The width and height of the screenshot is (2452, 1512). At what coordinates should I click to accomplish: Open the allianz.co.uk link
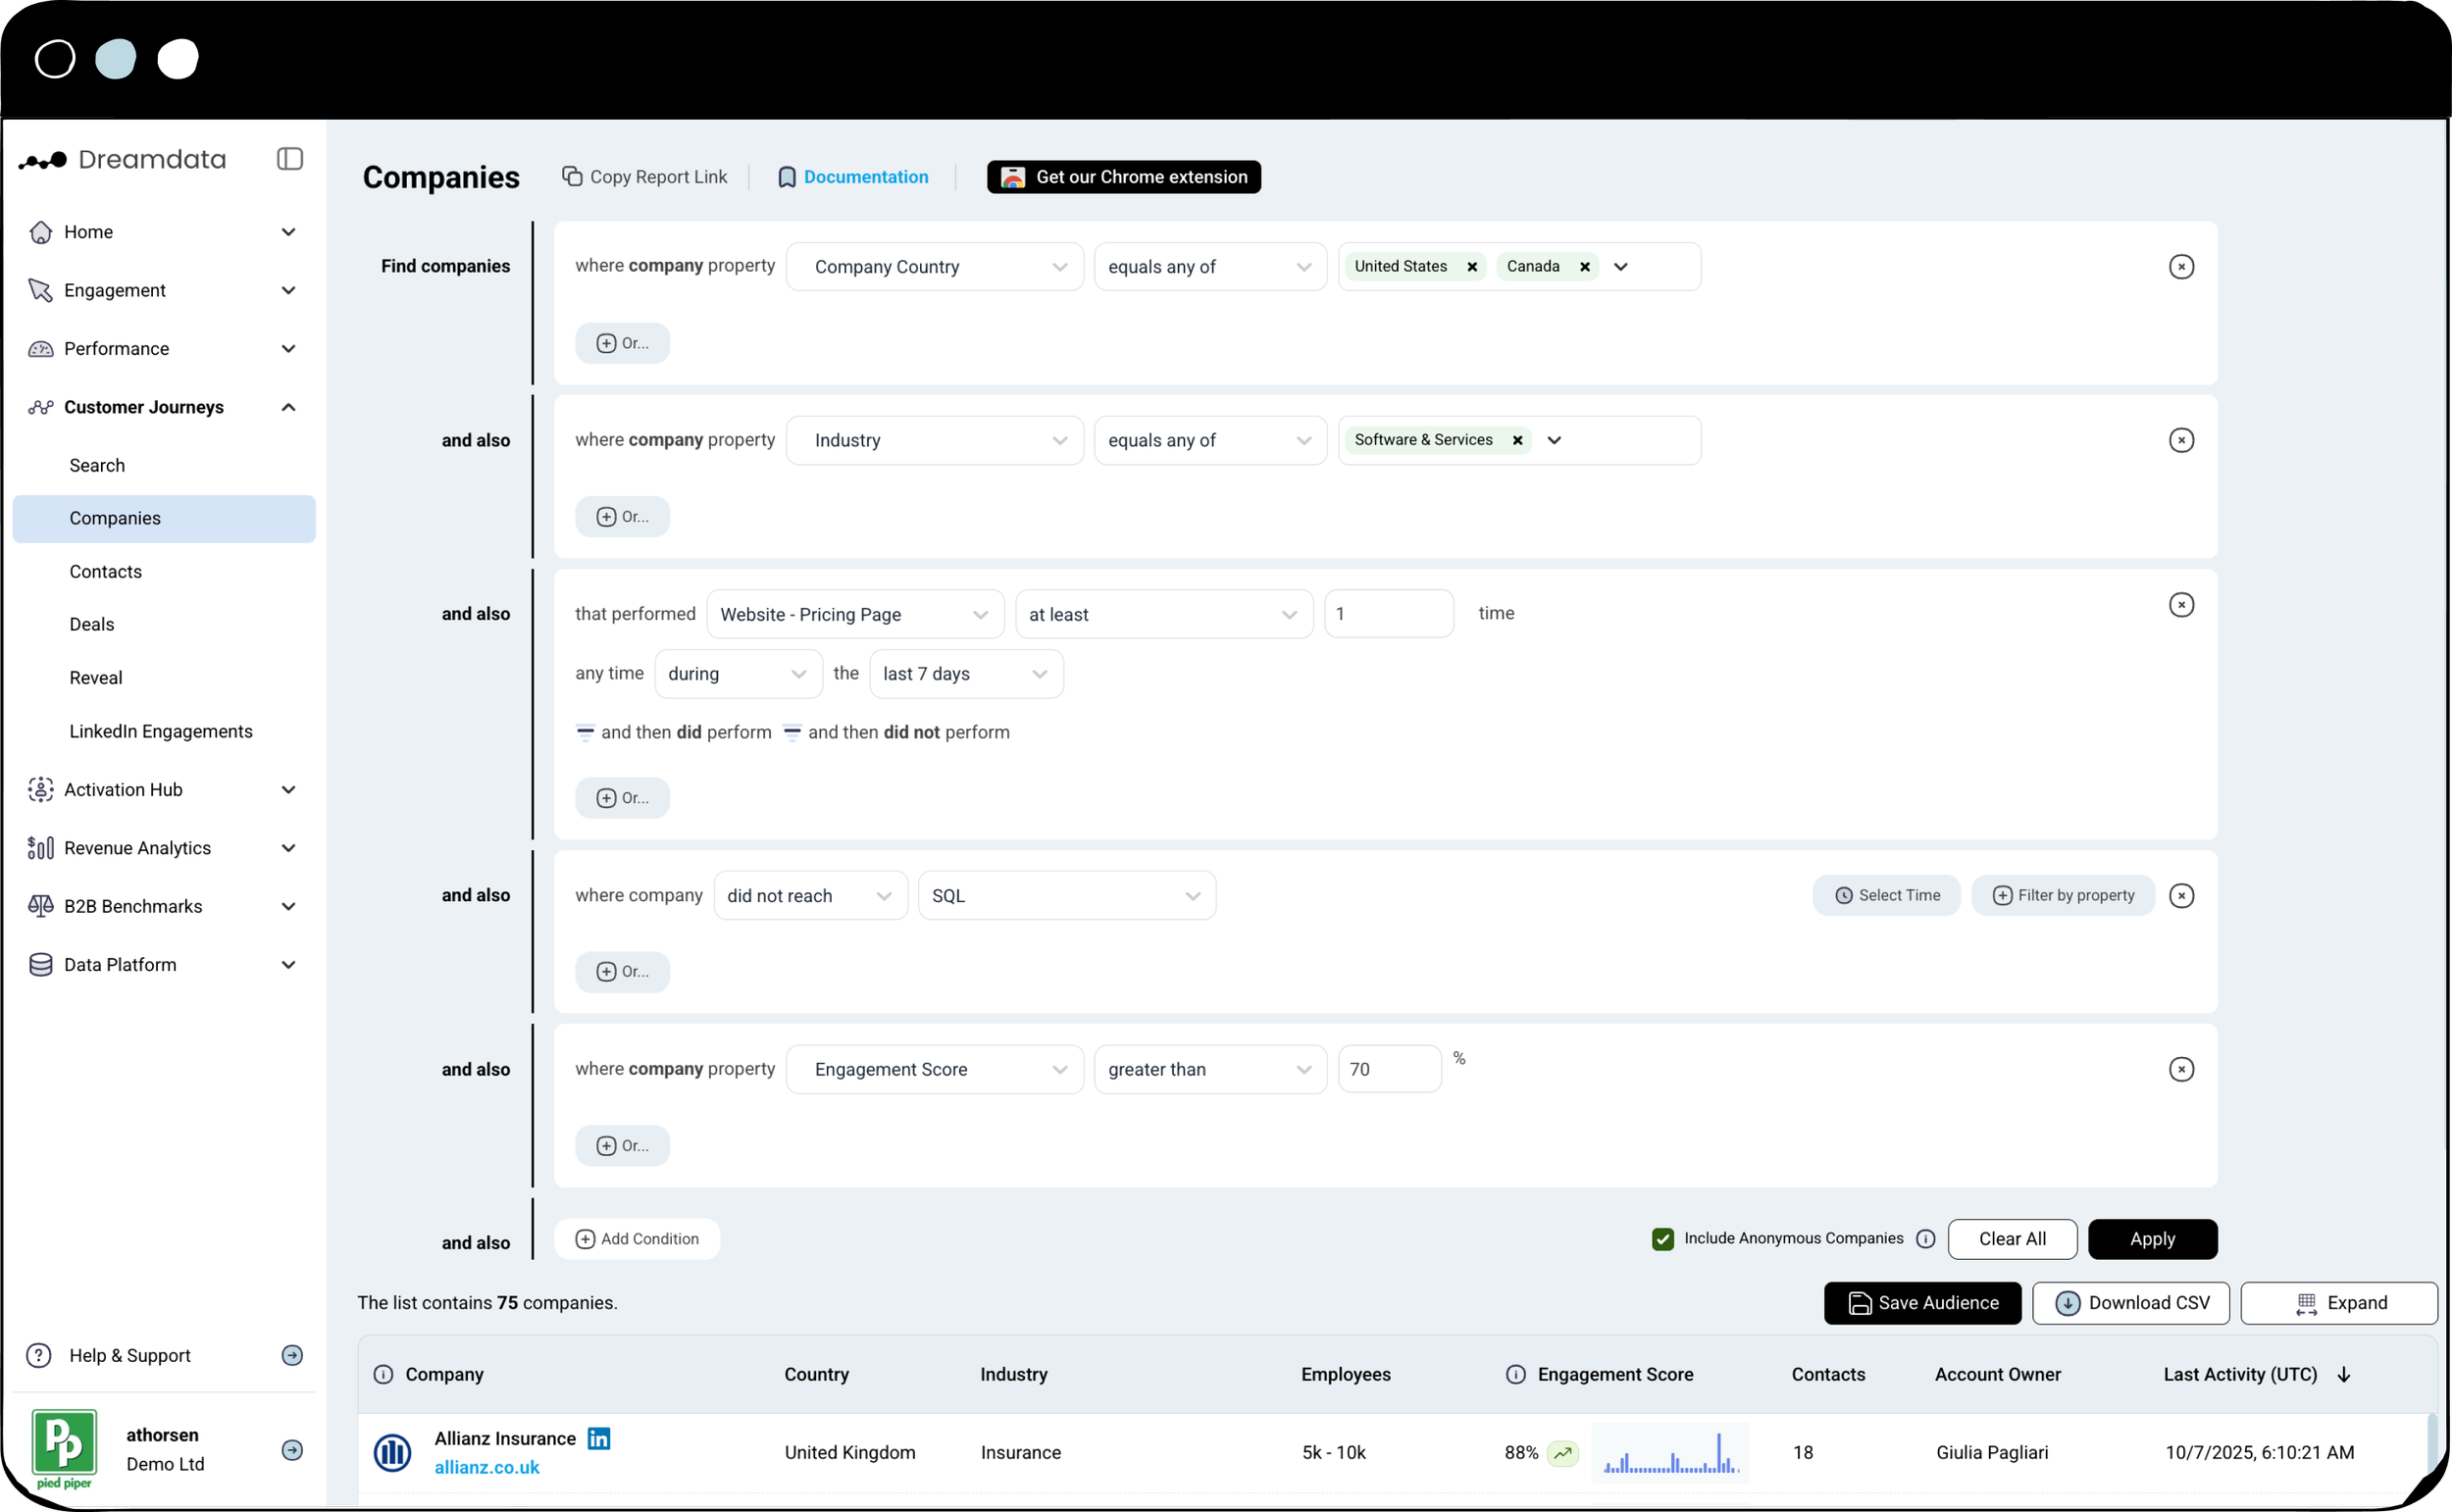[487, 1467]
